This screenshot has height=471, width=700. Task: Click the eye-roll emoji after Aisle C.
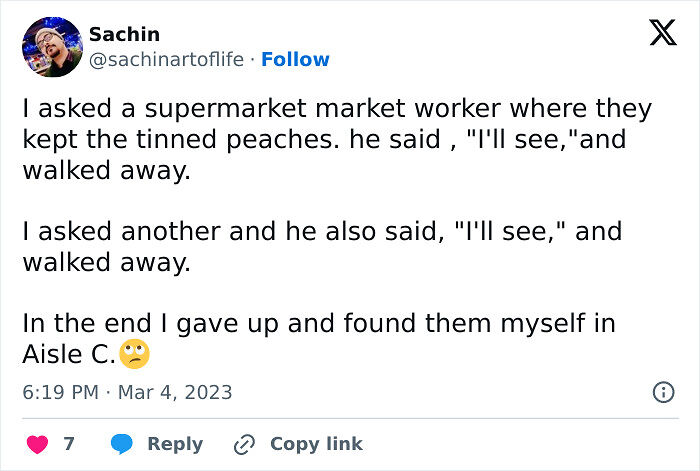pos(134,353)
